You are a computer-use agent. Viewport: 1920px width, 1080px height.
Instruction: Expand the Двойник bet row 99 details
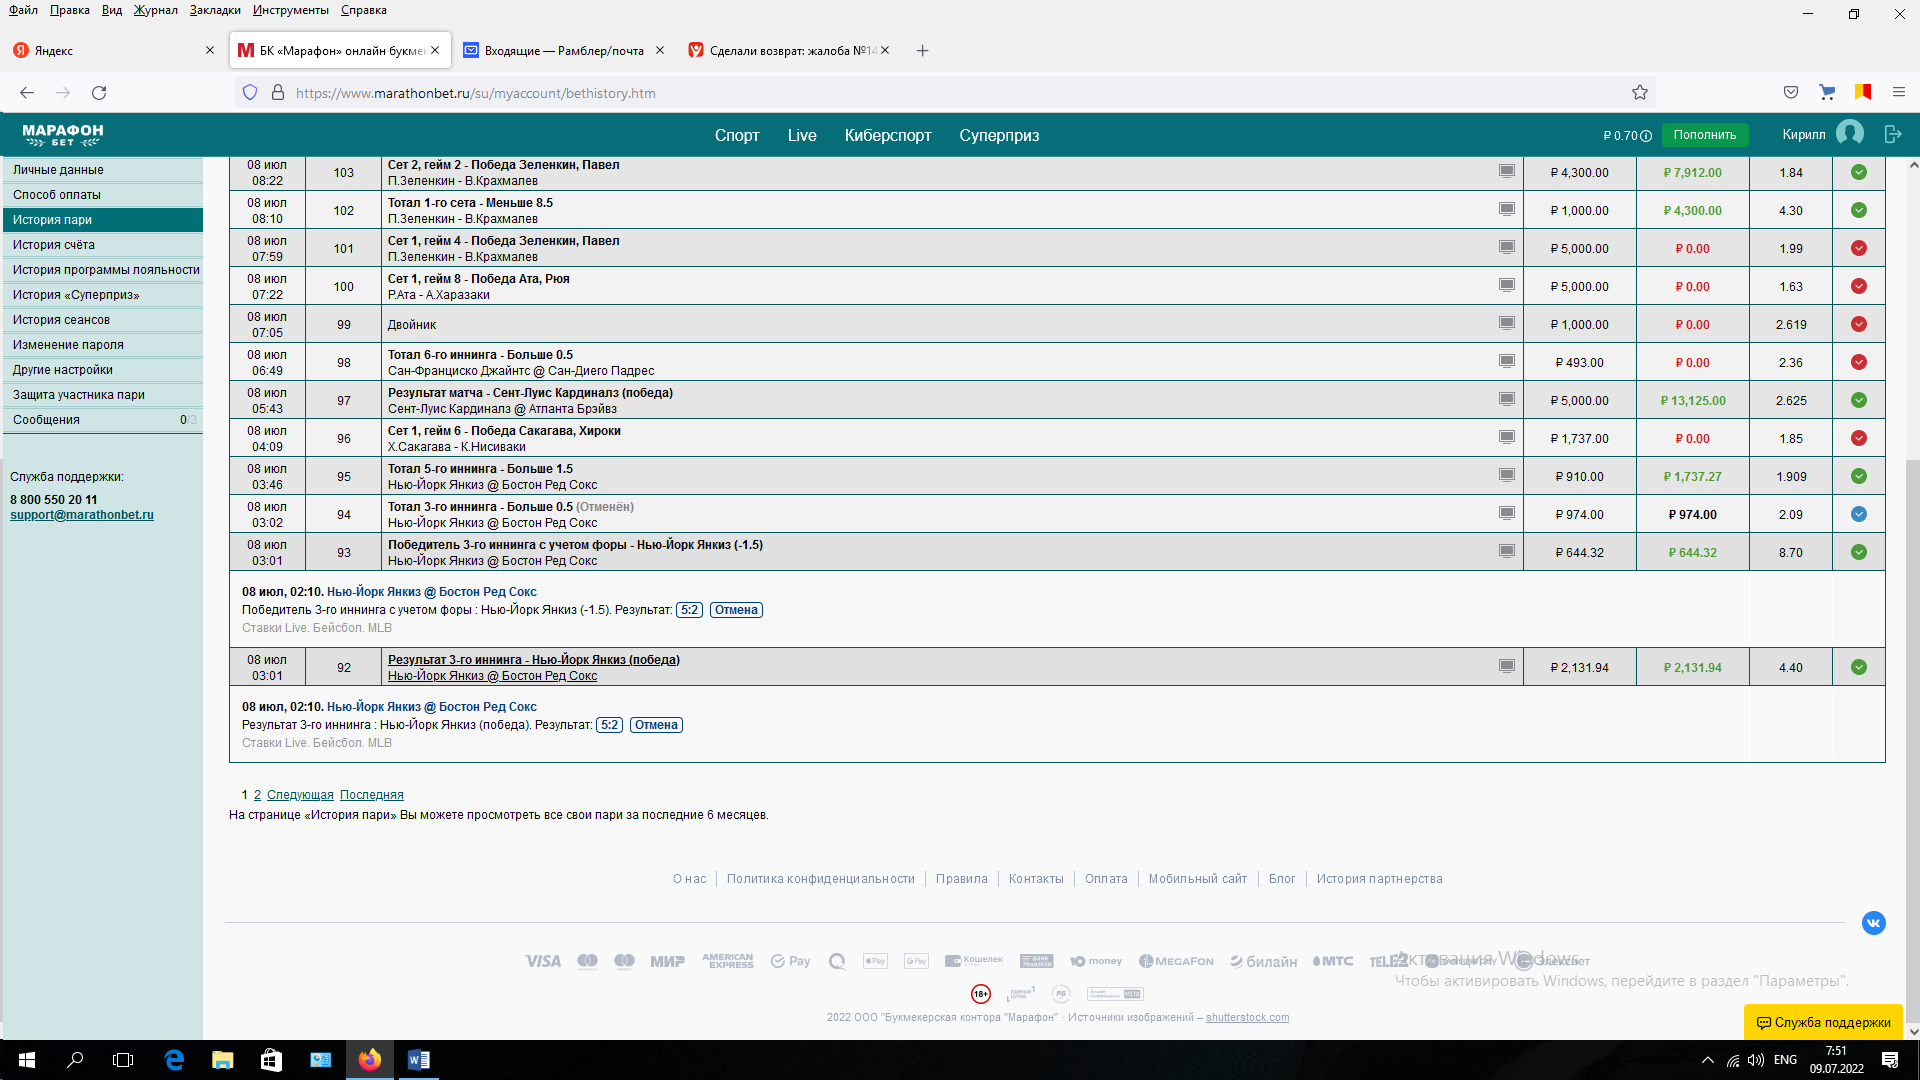(412, 325)
